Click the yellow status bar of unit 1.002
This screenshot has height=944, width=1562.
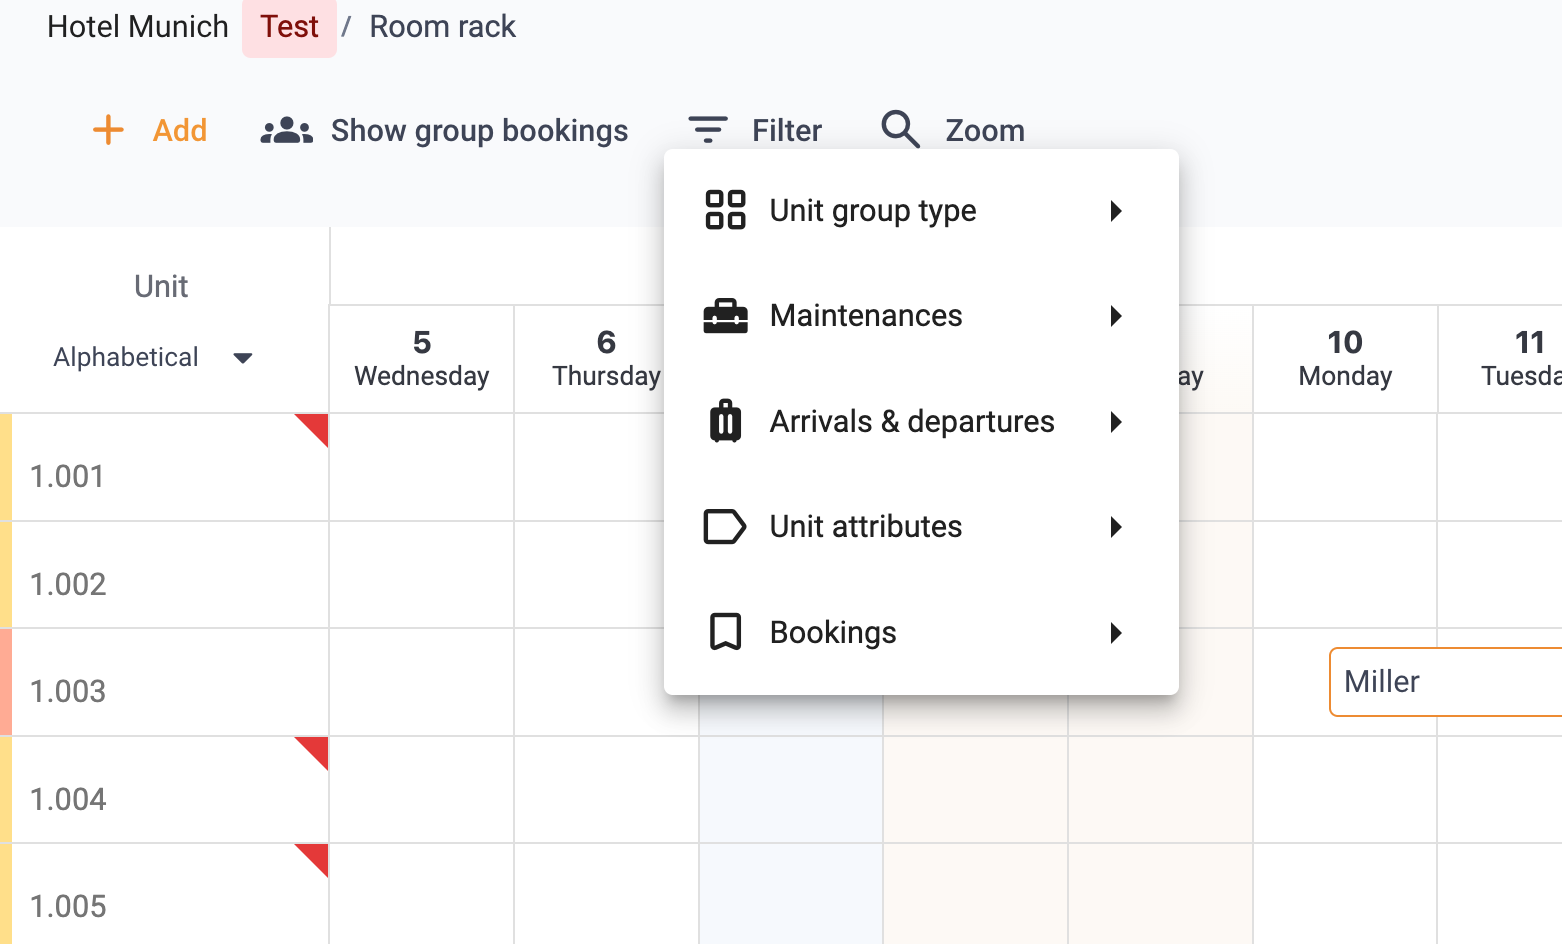[x=5, y=575]
